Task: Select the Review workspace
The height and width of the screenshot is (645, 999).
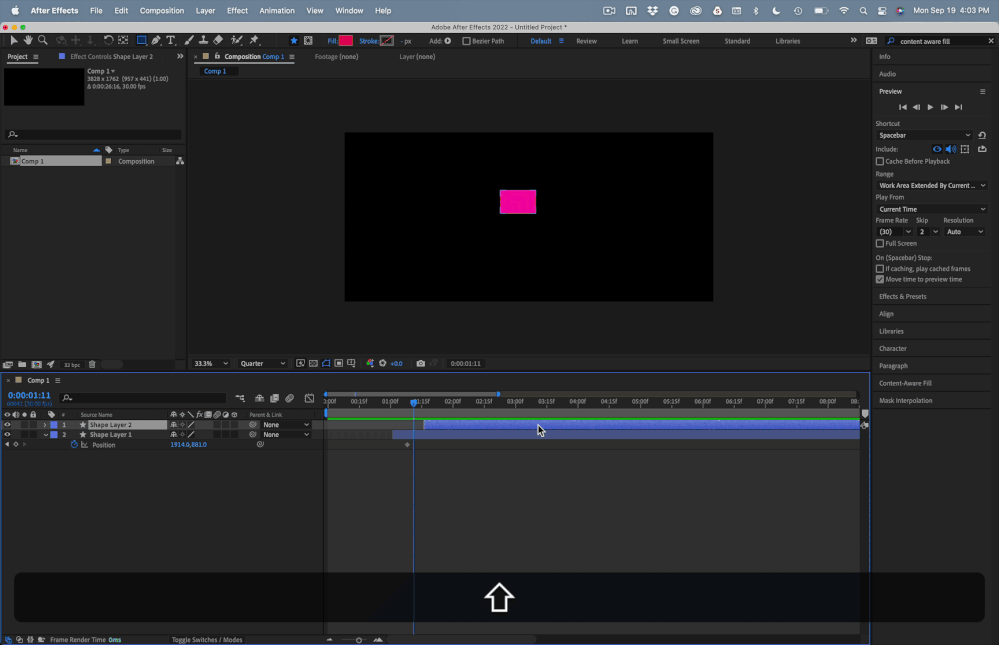Action: coord(586,41)
